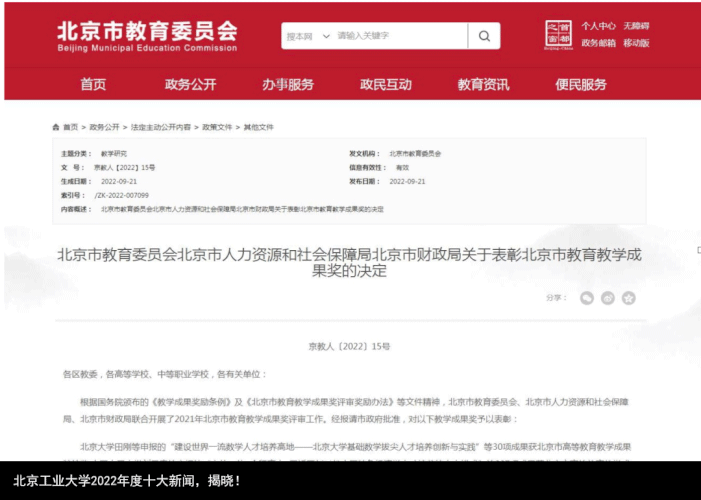This screenshot has width=701, height=500.
Task: Share the article via Weibo icon
Action: [608, 298]
